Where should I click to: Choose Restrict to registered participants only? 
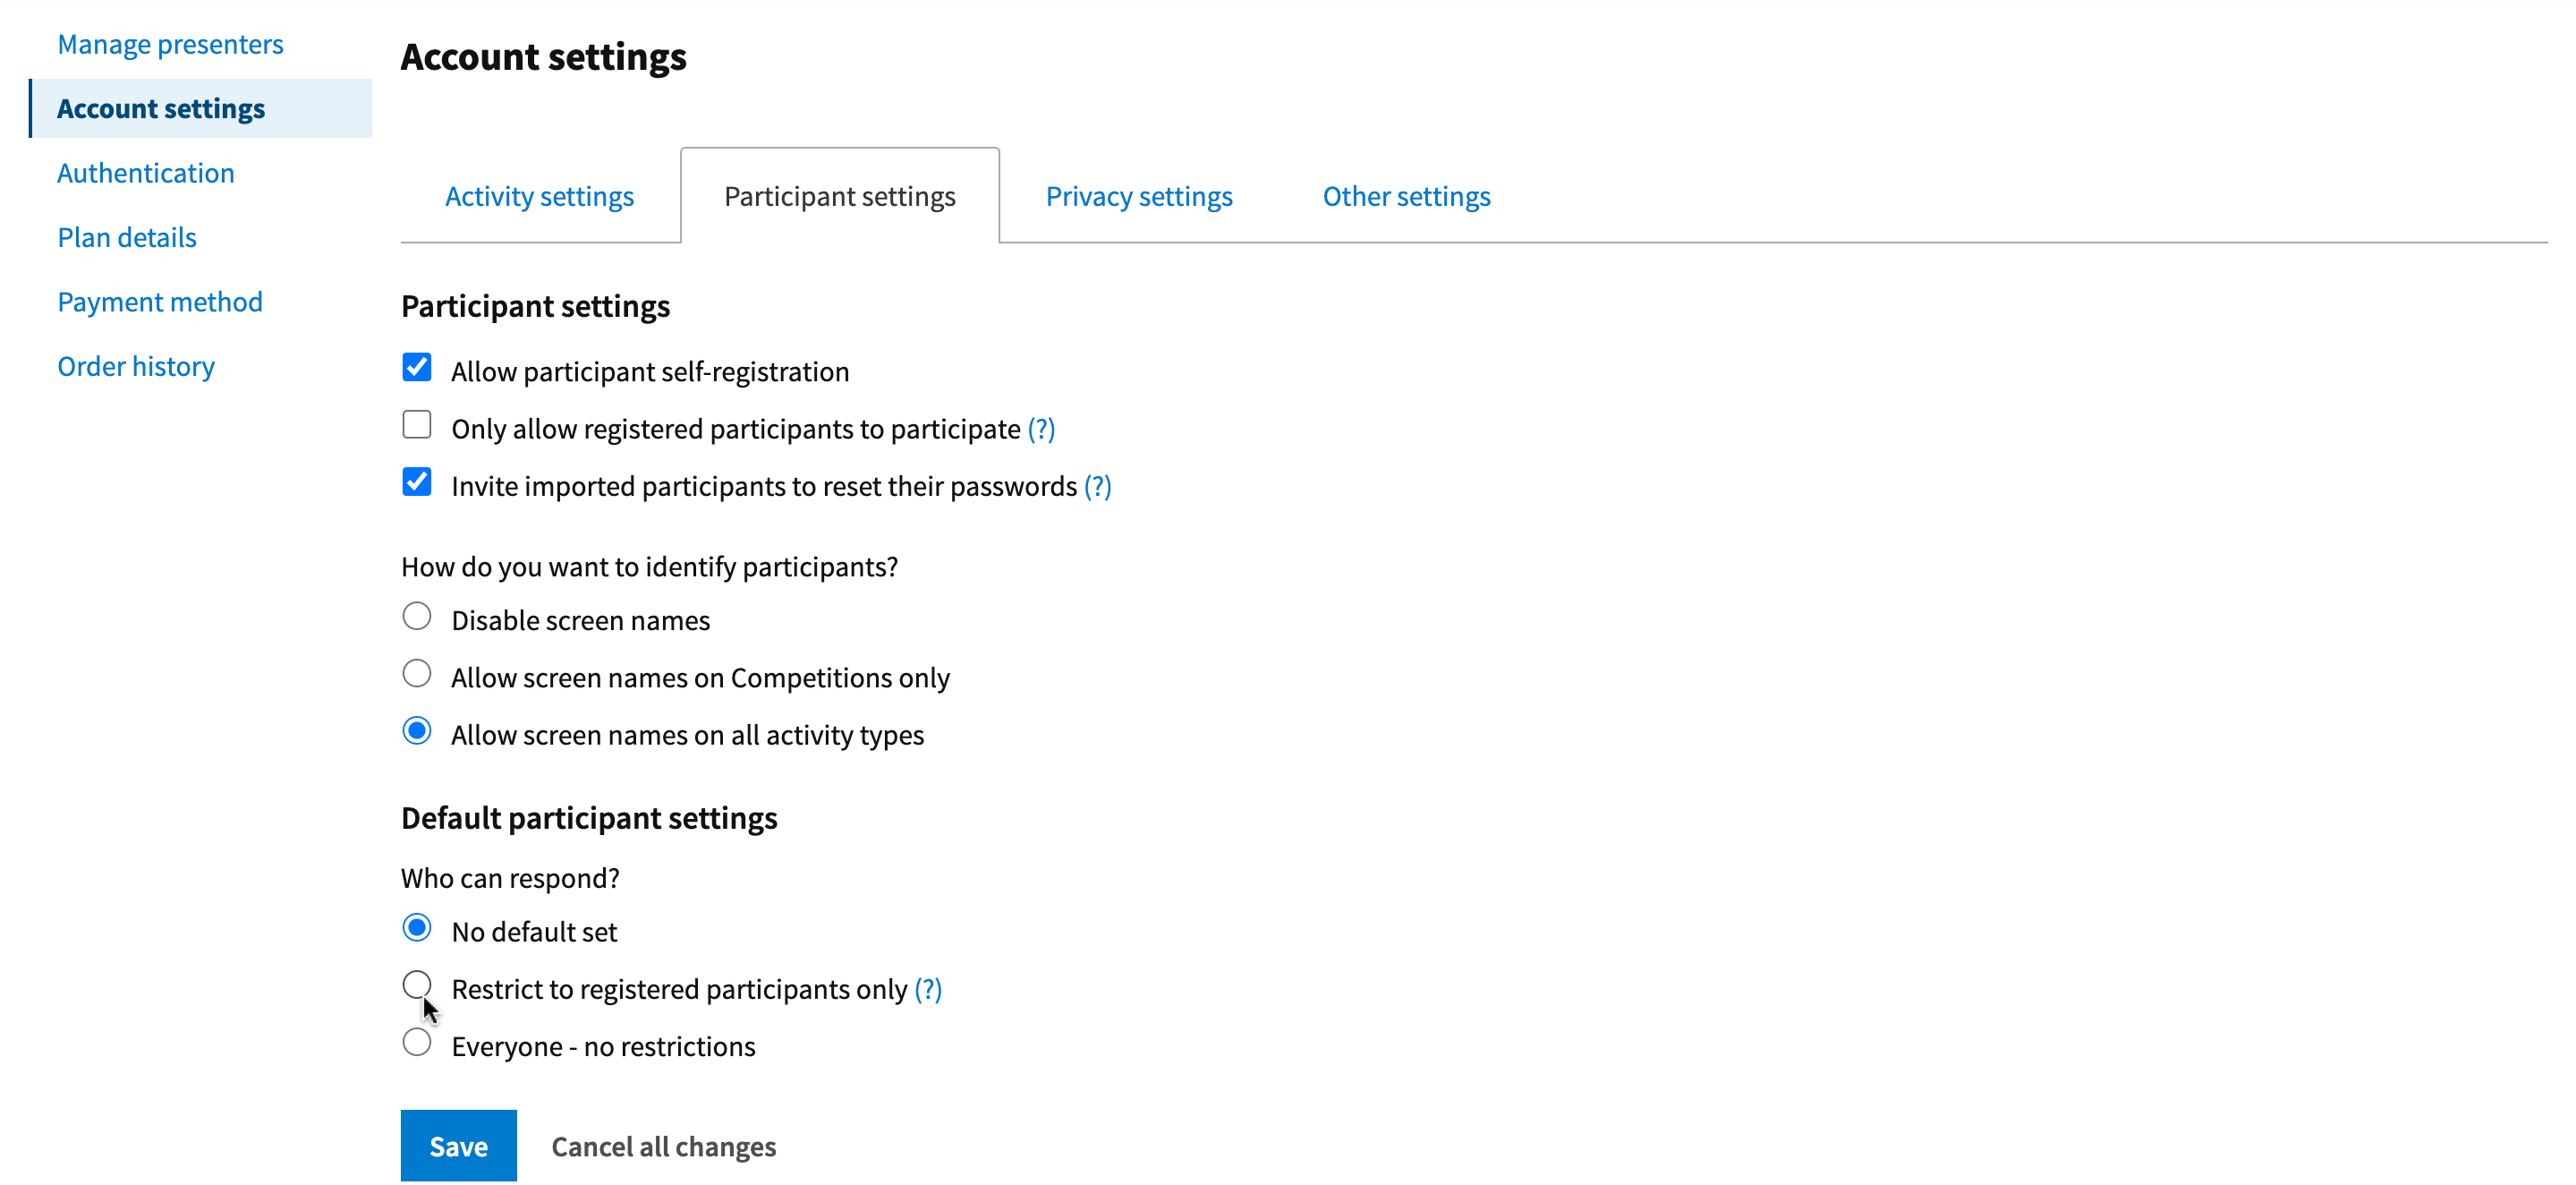coord(417,985)
